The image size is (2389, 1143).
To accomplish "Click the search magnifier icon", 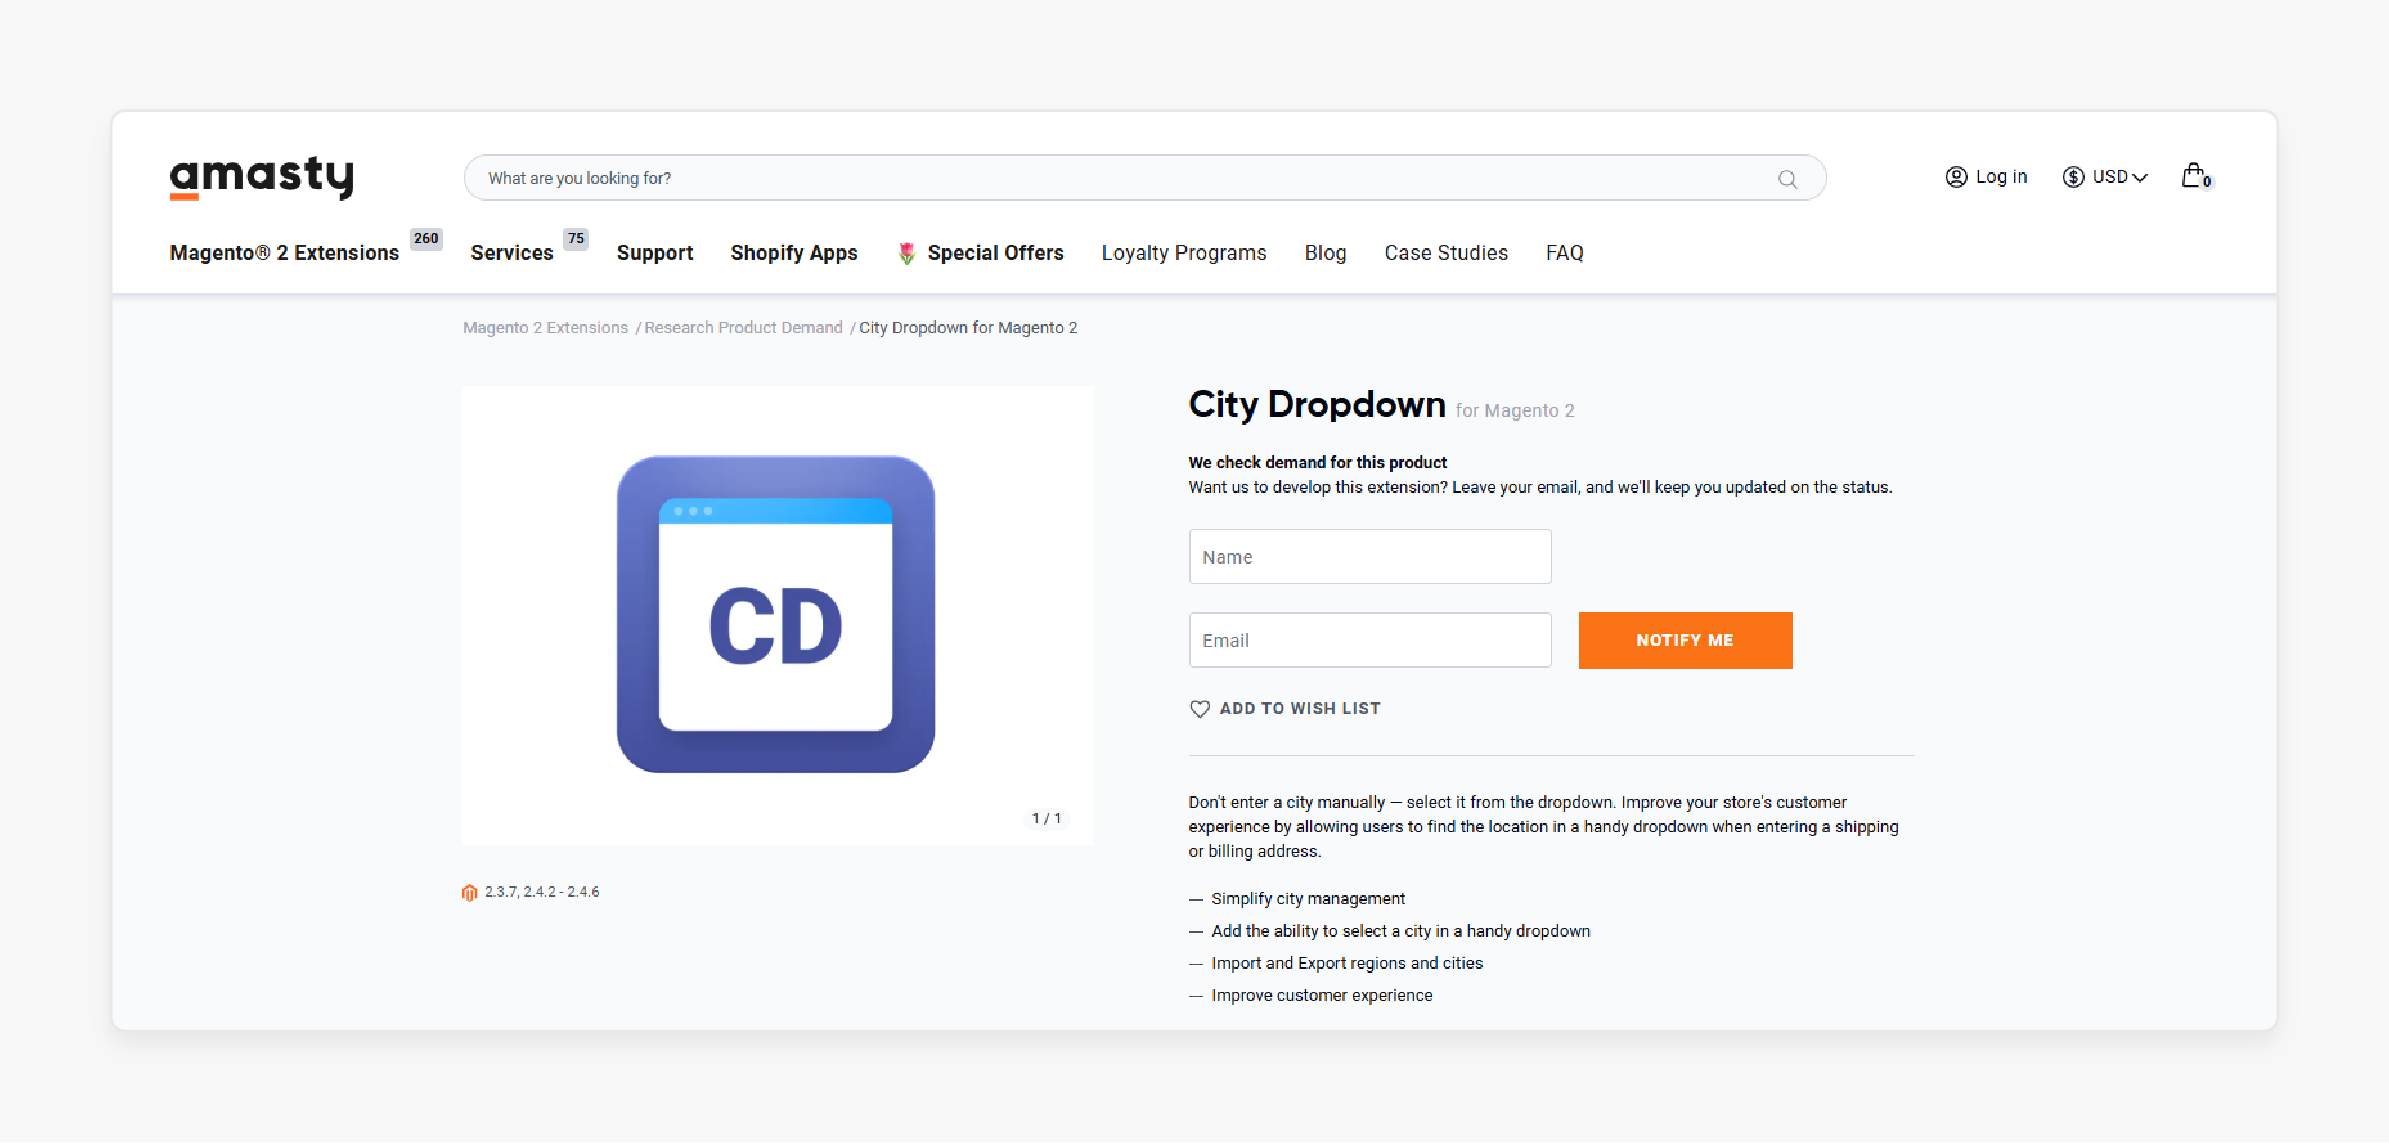I will point(1787,179).
